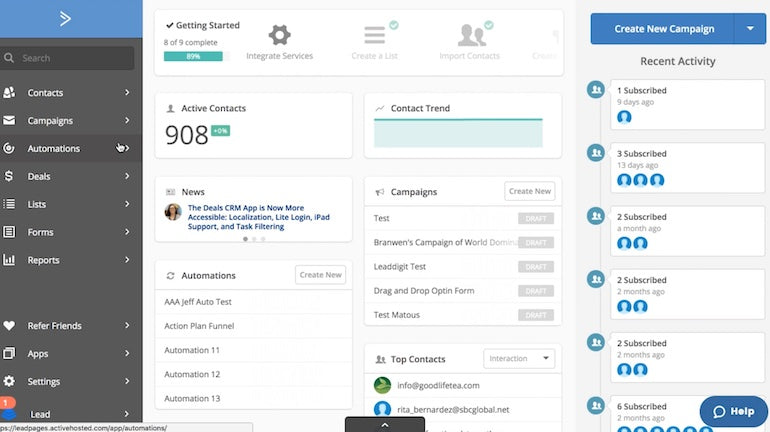Click Create New in Automations panel

(x=320, y=275)
